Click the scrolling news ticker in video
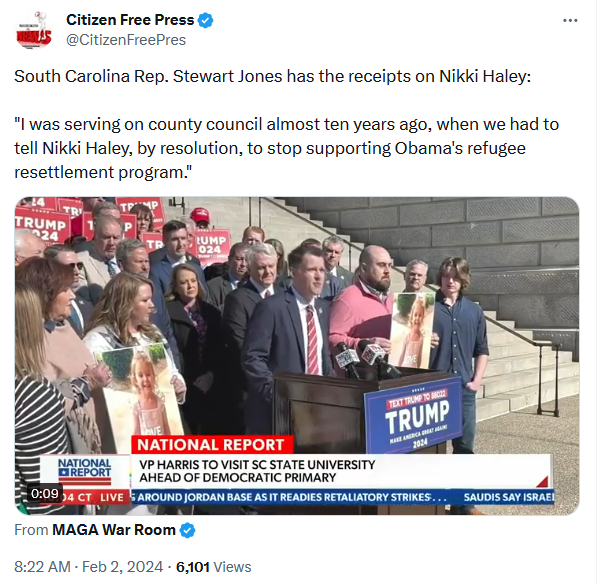Image resolution: width=603 pixels, height=584 pixels. tap(343, 497)
